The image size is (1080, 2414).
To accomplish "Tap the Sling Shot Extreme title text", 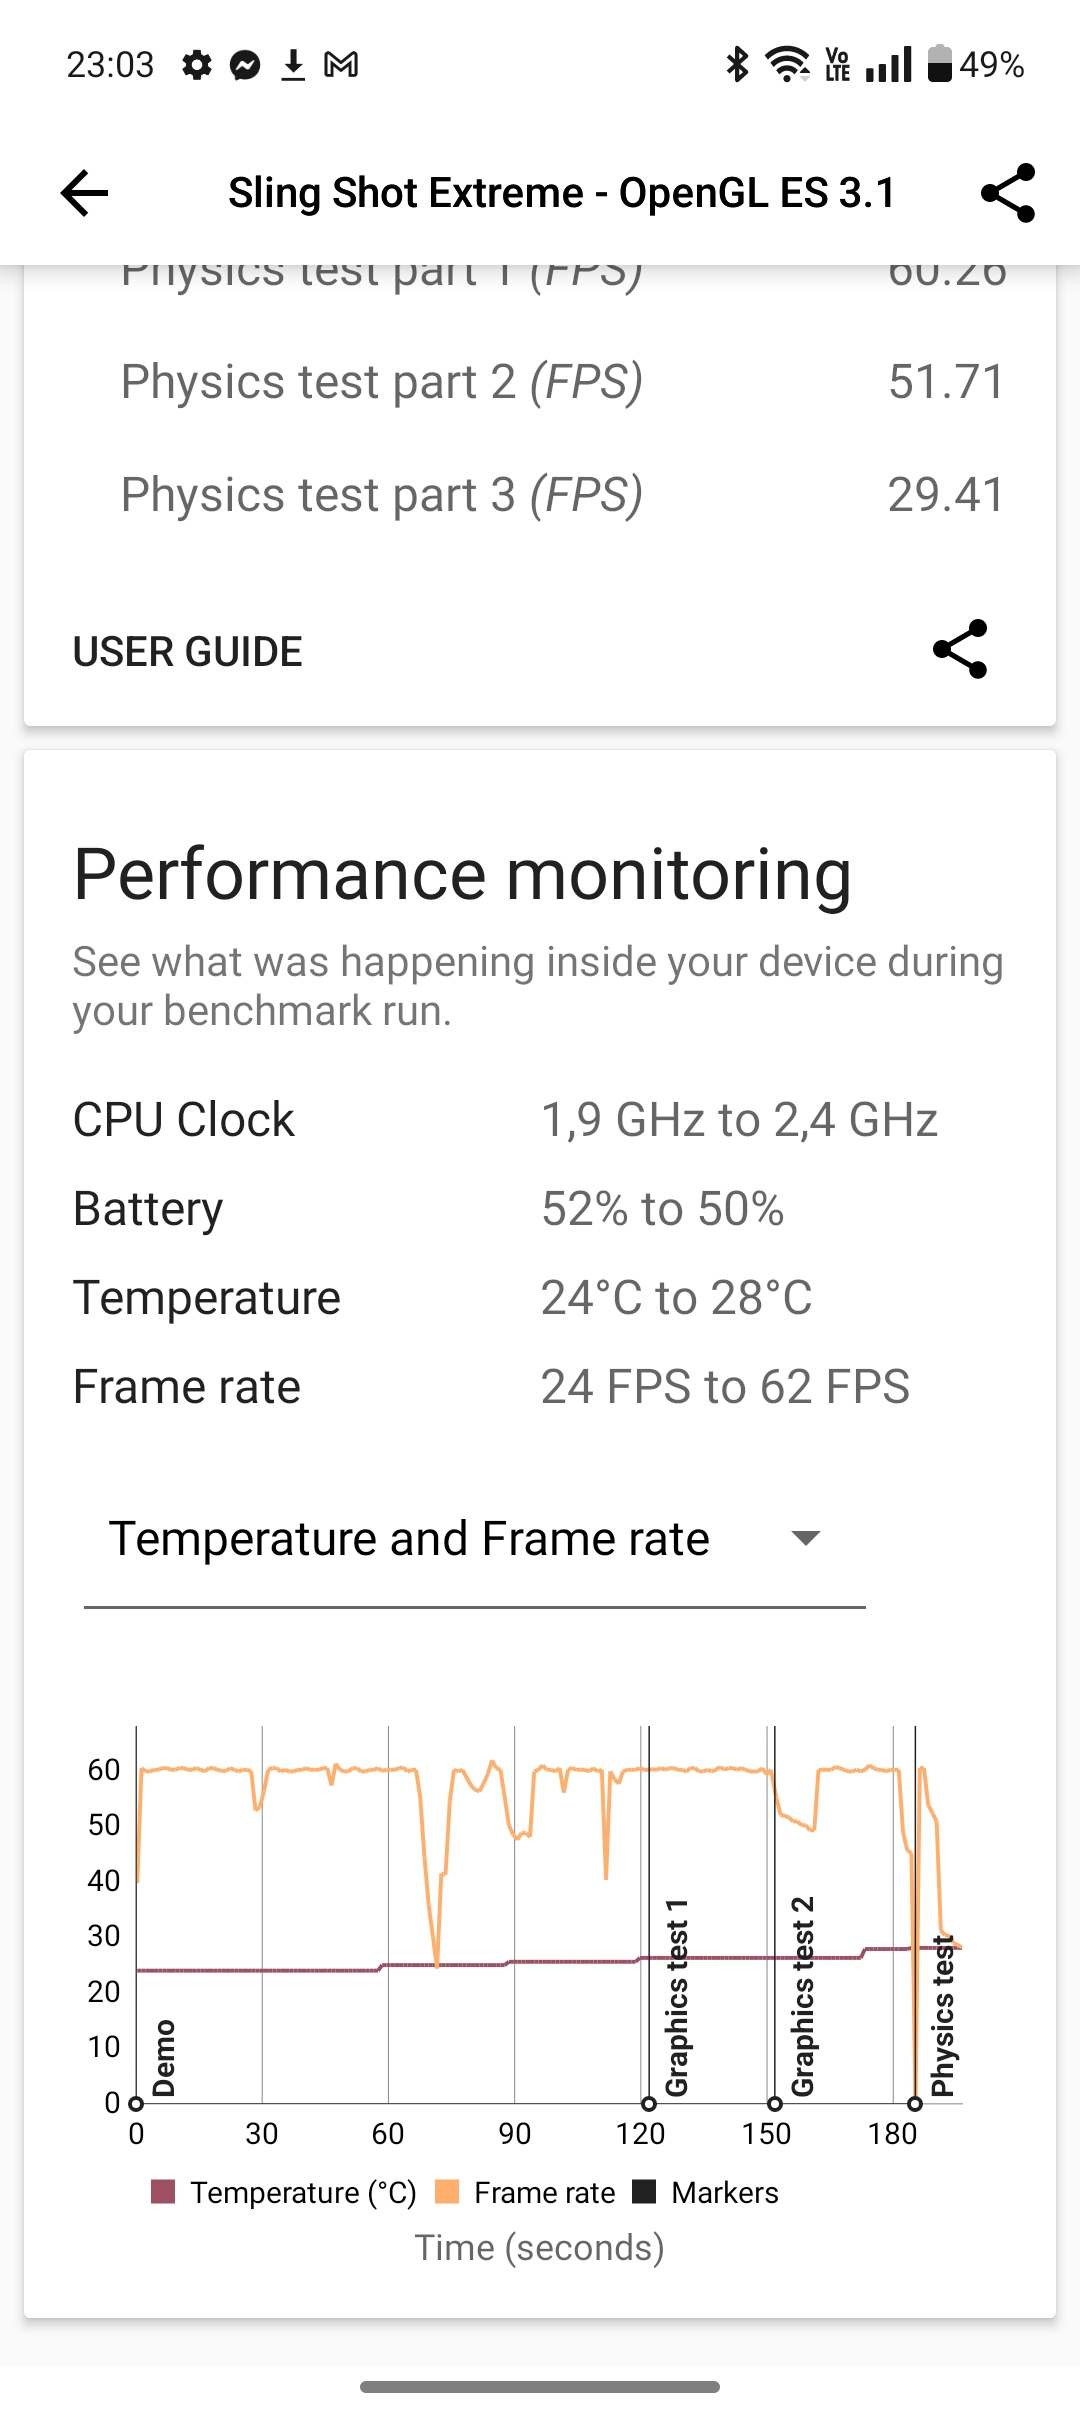I will point(562,193).
